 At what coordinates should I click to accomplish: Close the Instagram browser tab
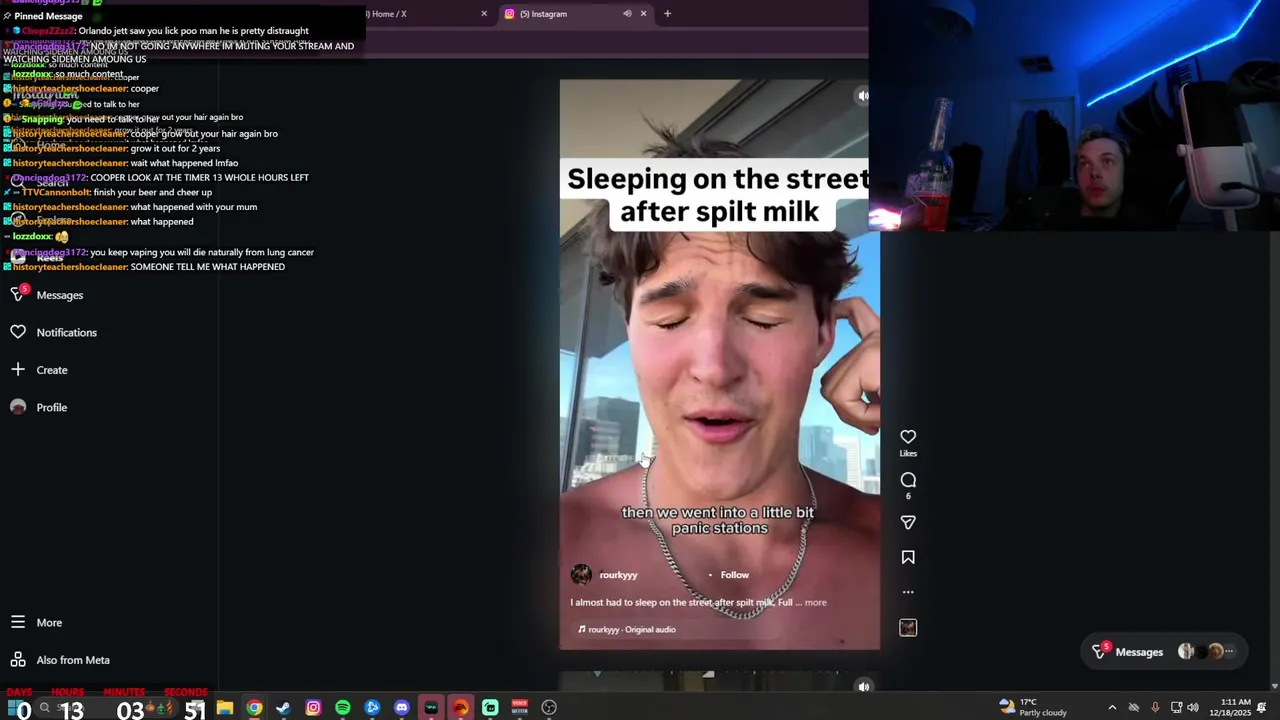click(643, 14)
